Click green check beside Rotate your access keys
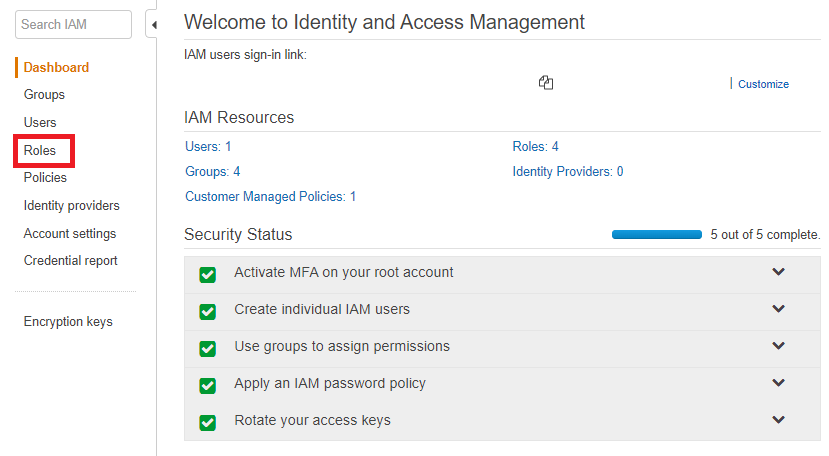 (x=208, y=422)
